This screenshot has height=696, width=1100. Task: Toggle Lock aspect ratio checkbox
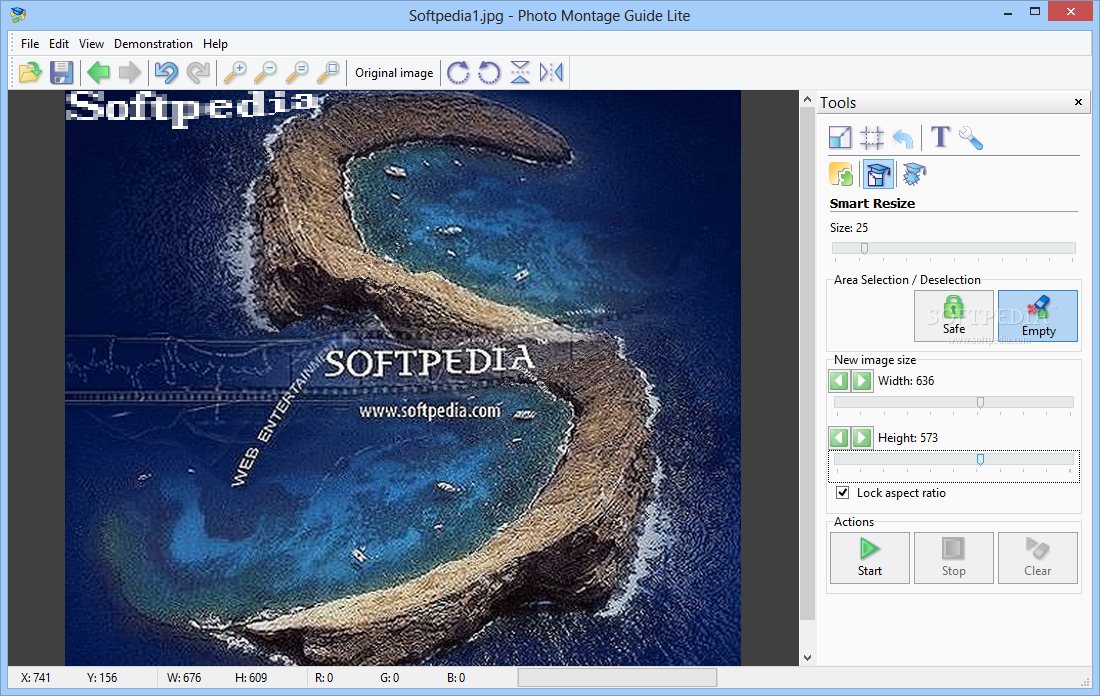(843, 493)
